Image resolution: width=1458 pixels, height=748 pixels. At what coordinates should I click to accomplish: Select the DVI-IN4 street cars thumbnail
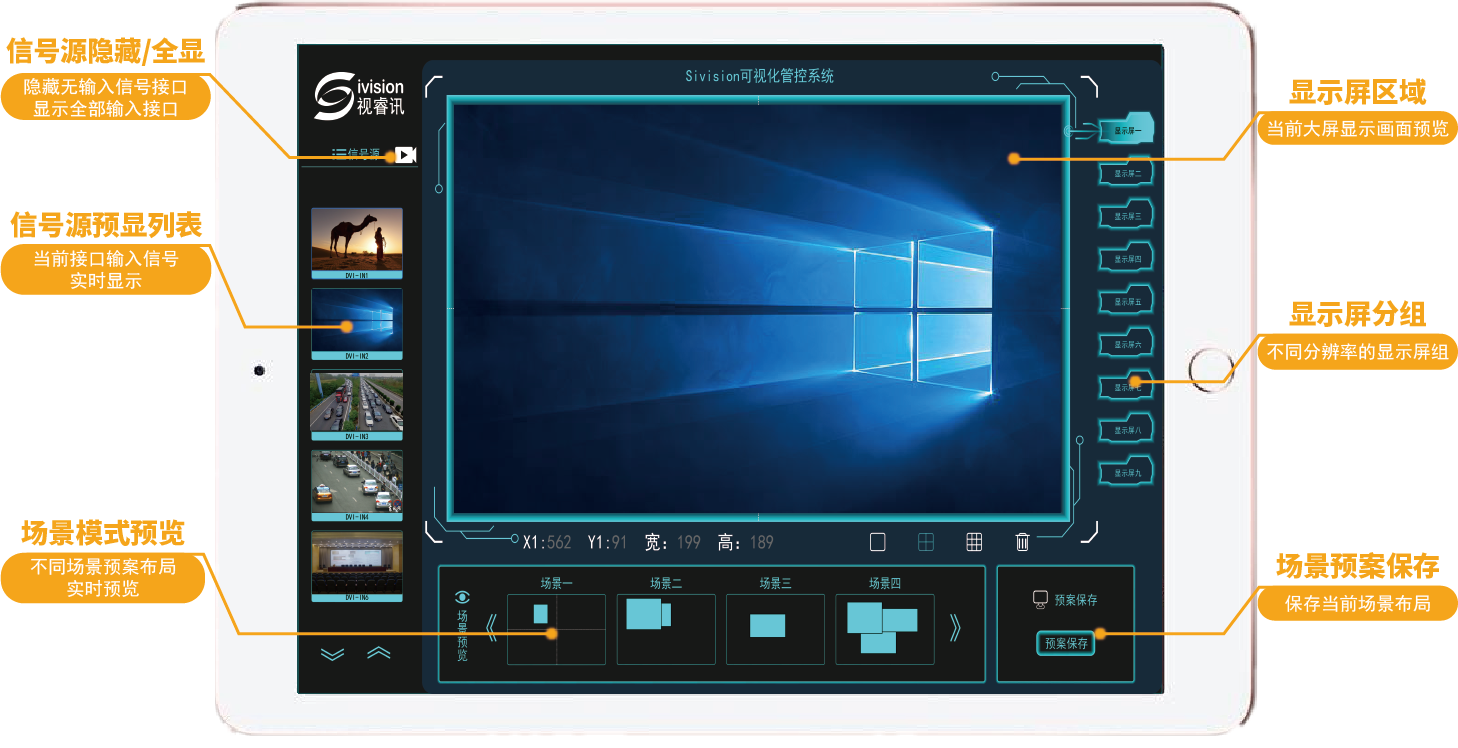357,486
